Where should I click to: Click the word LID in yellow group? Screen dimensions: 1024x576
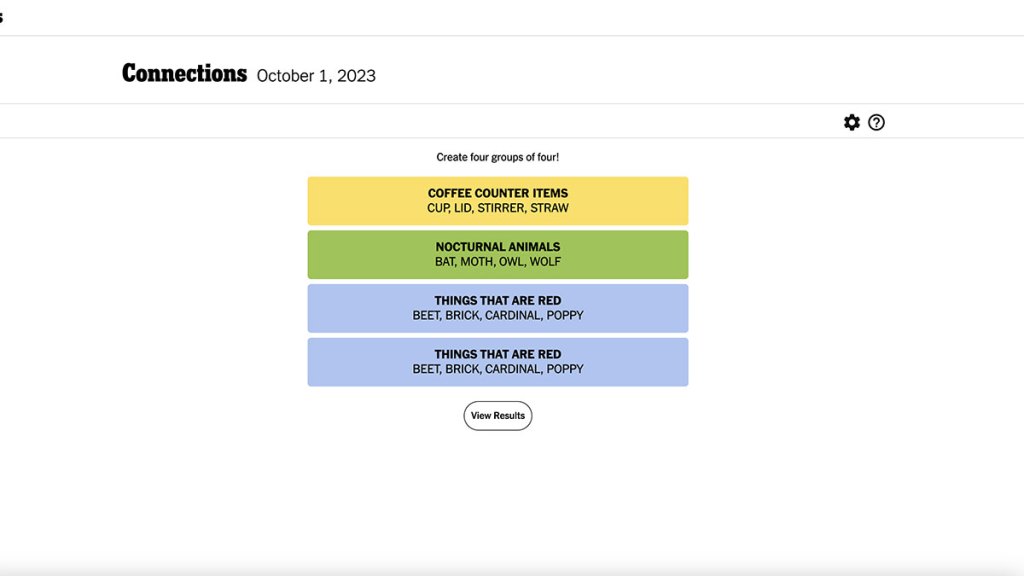pos(463,208)
